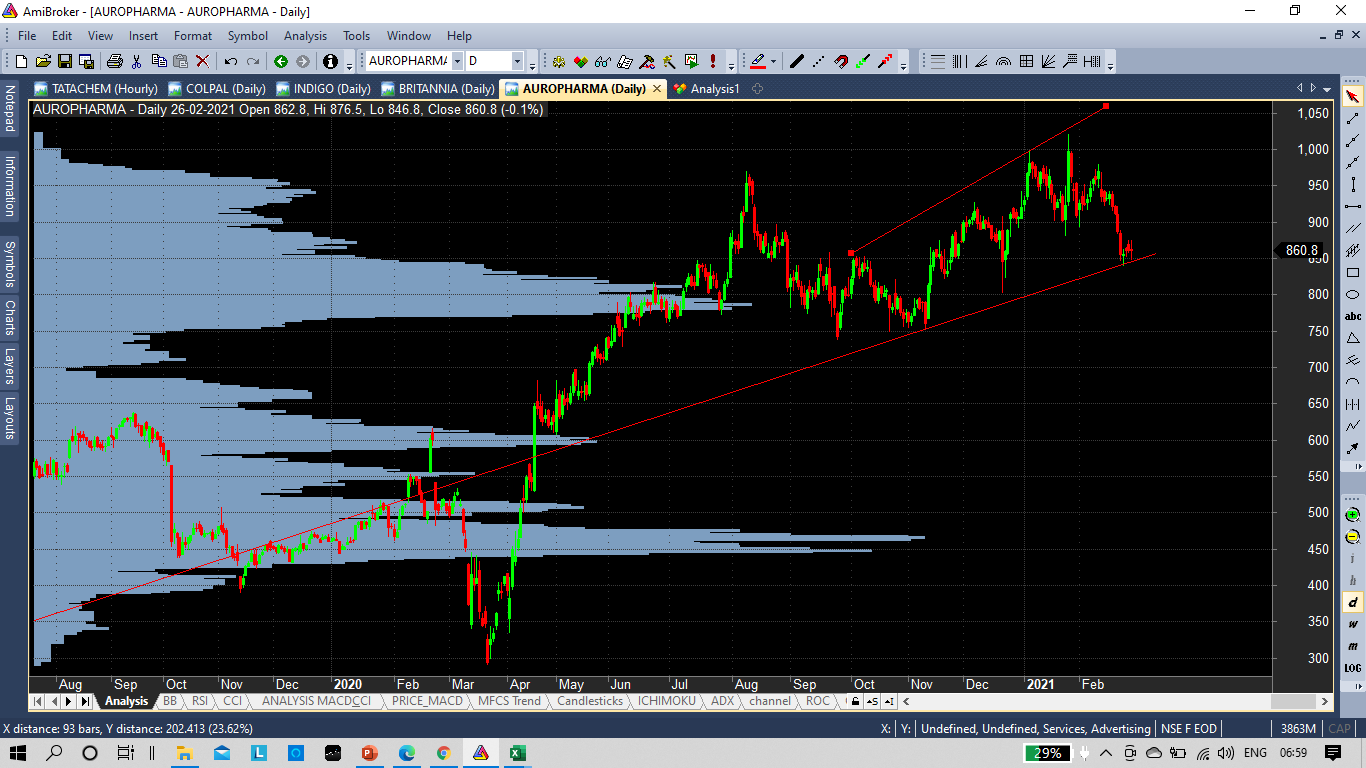Close the AUROPHARMA (Daily) tab
This screenshot has height=768, width=1366.
(657, 89)
